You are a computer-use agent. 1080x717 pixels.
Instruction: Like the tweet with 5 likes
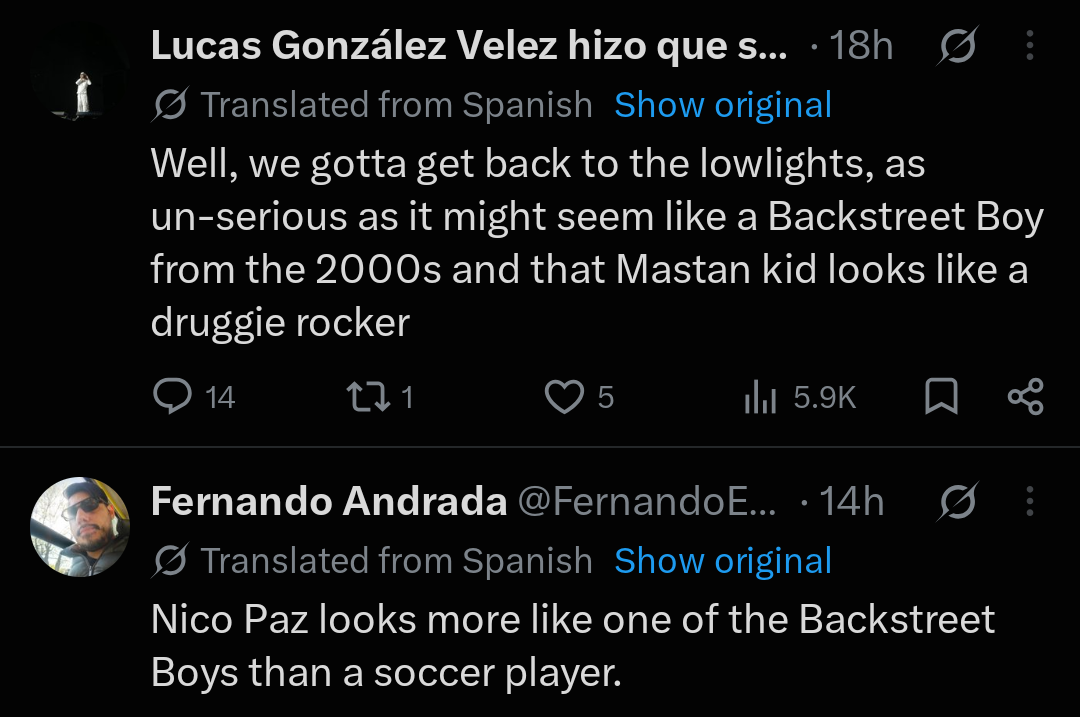[x=579, y=397]
